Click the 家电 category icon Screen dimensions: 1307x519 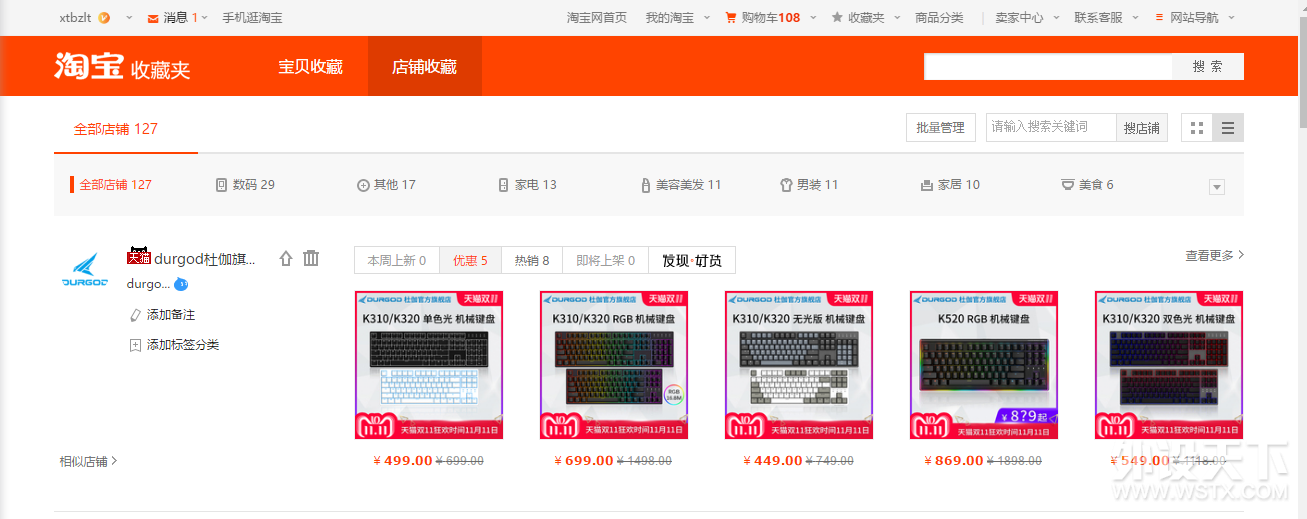coord(504,185)
